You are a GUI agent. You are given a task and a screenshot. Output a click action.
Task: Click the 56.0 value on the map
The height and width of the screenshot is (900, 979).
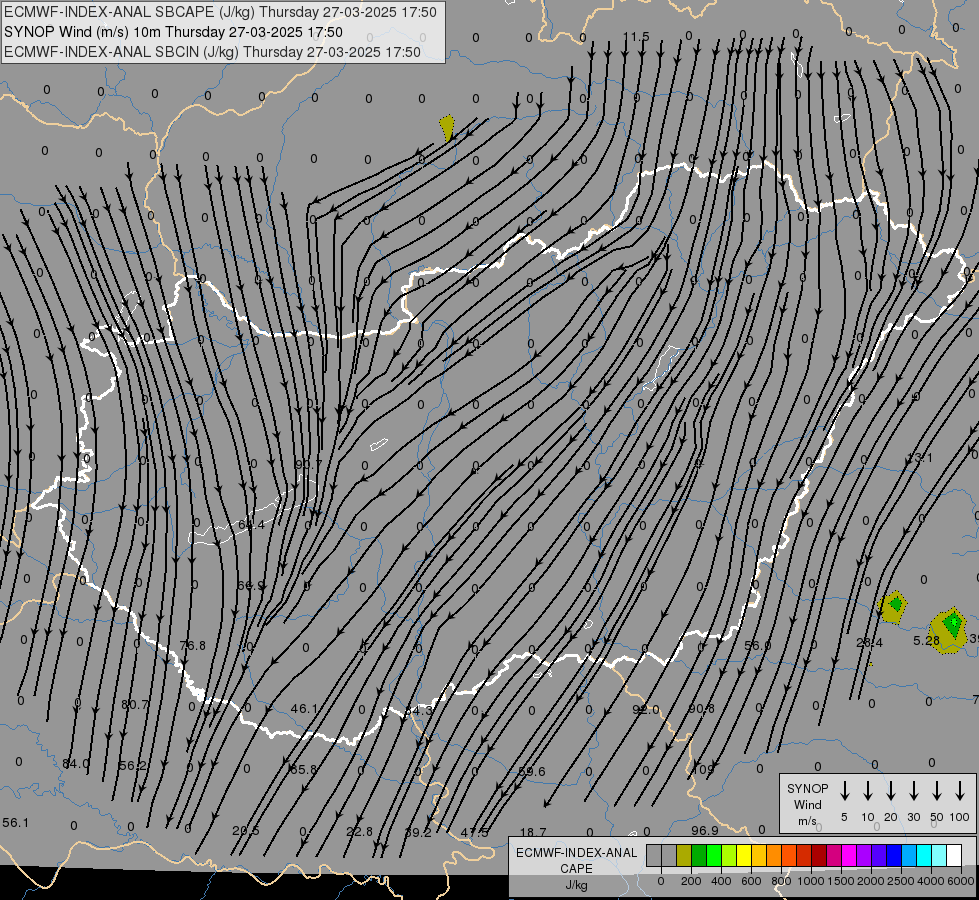coord(758,645)
